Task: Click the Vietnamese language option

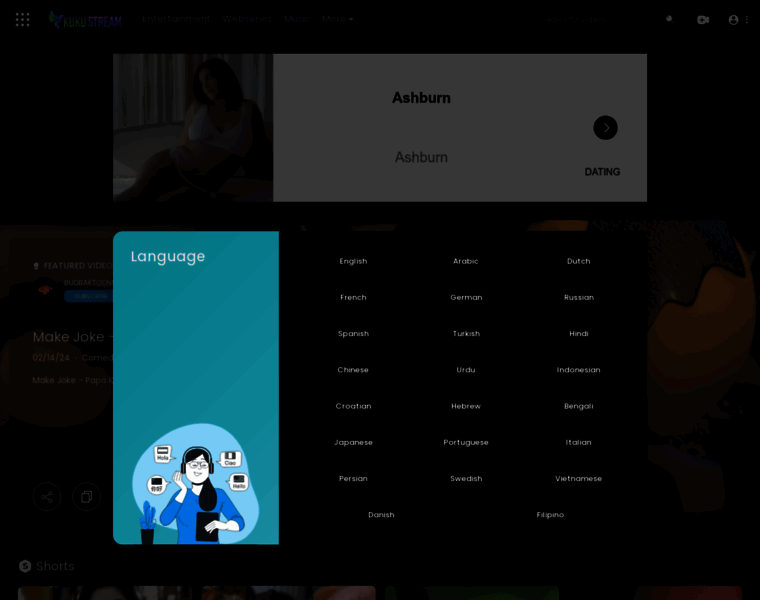Action: 578,479
